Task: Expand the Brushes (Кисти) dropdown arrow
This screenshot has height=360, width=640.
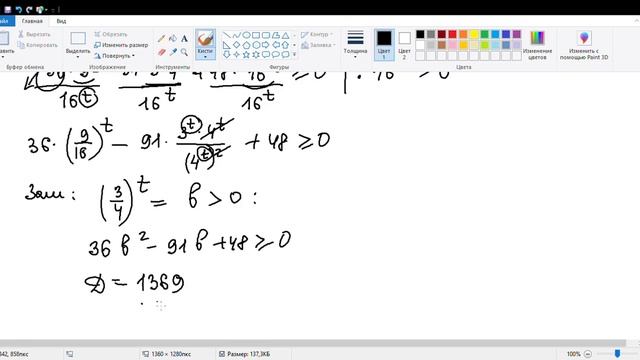Action: tap(205, 57)
